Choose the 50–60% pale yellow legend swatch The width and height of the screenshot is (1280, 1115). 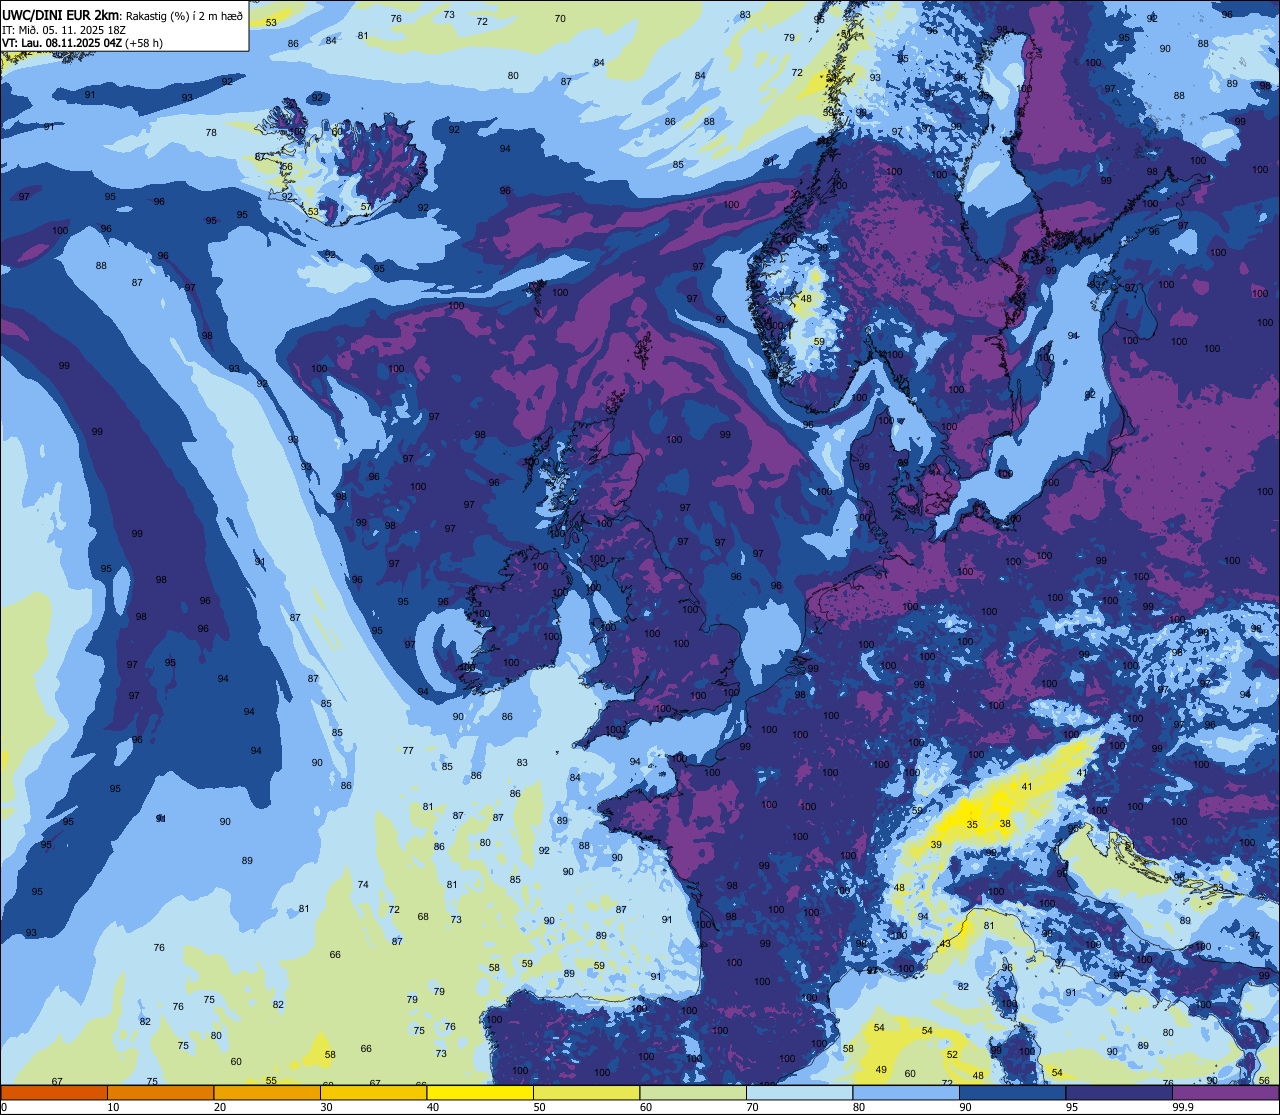click(586, 1092)
